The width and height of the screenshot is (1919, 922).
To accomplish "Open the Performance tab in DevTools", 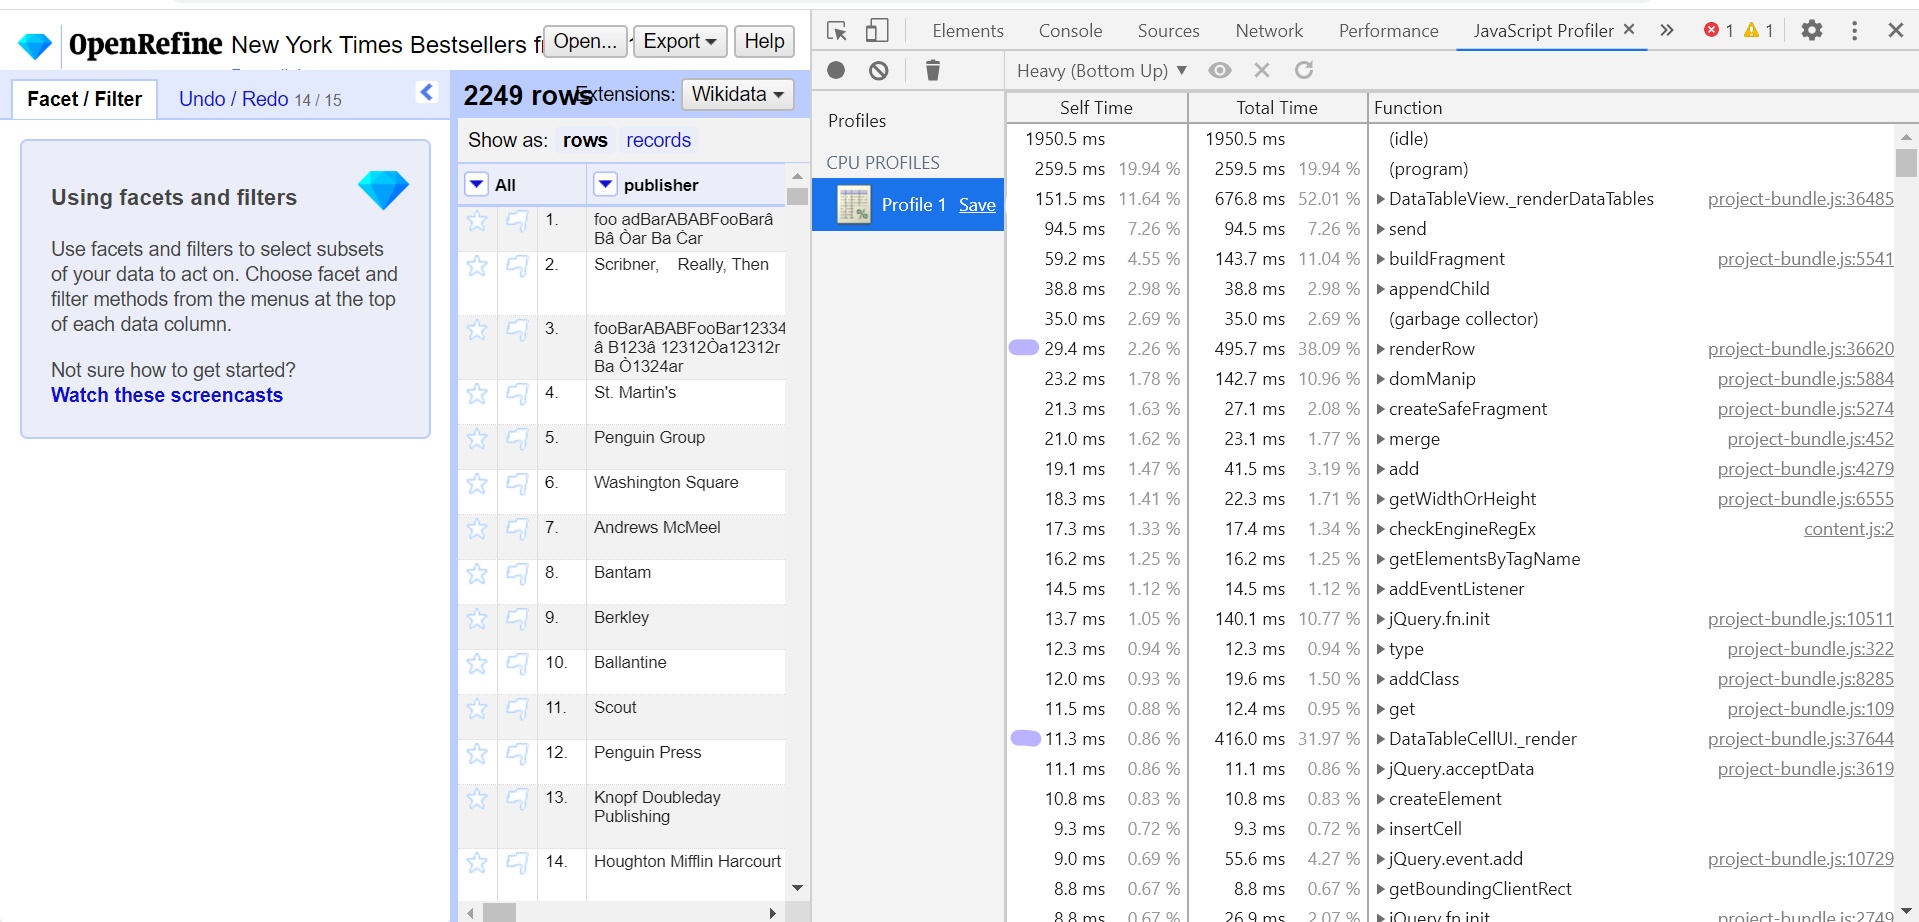I will (1388, 31).
